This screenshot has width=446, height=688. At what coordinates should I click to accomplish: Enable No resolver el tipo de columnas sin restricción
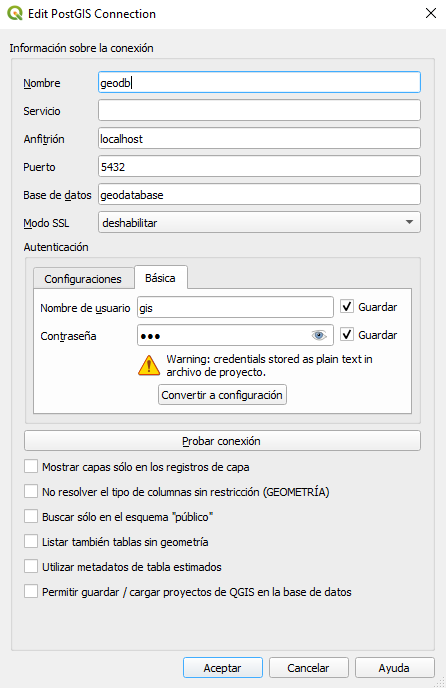point(31,491)
